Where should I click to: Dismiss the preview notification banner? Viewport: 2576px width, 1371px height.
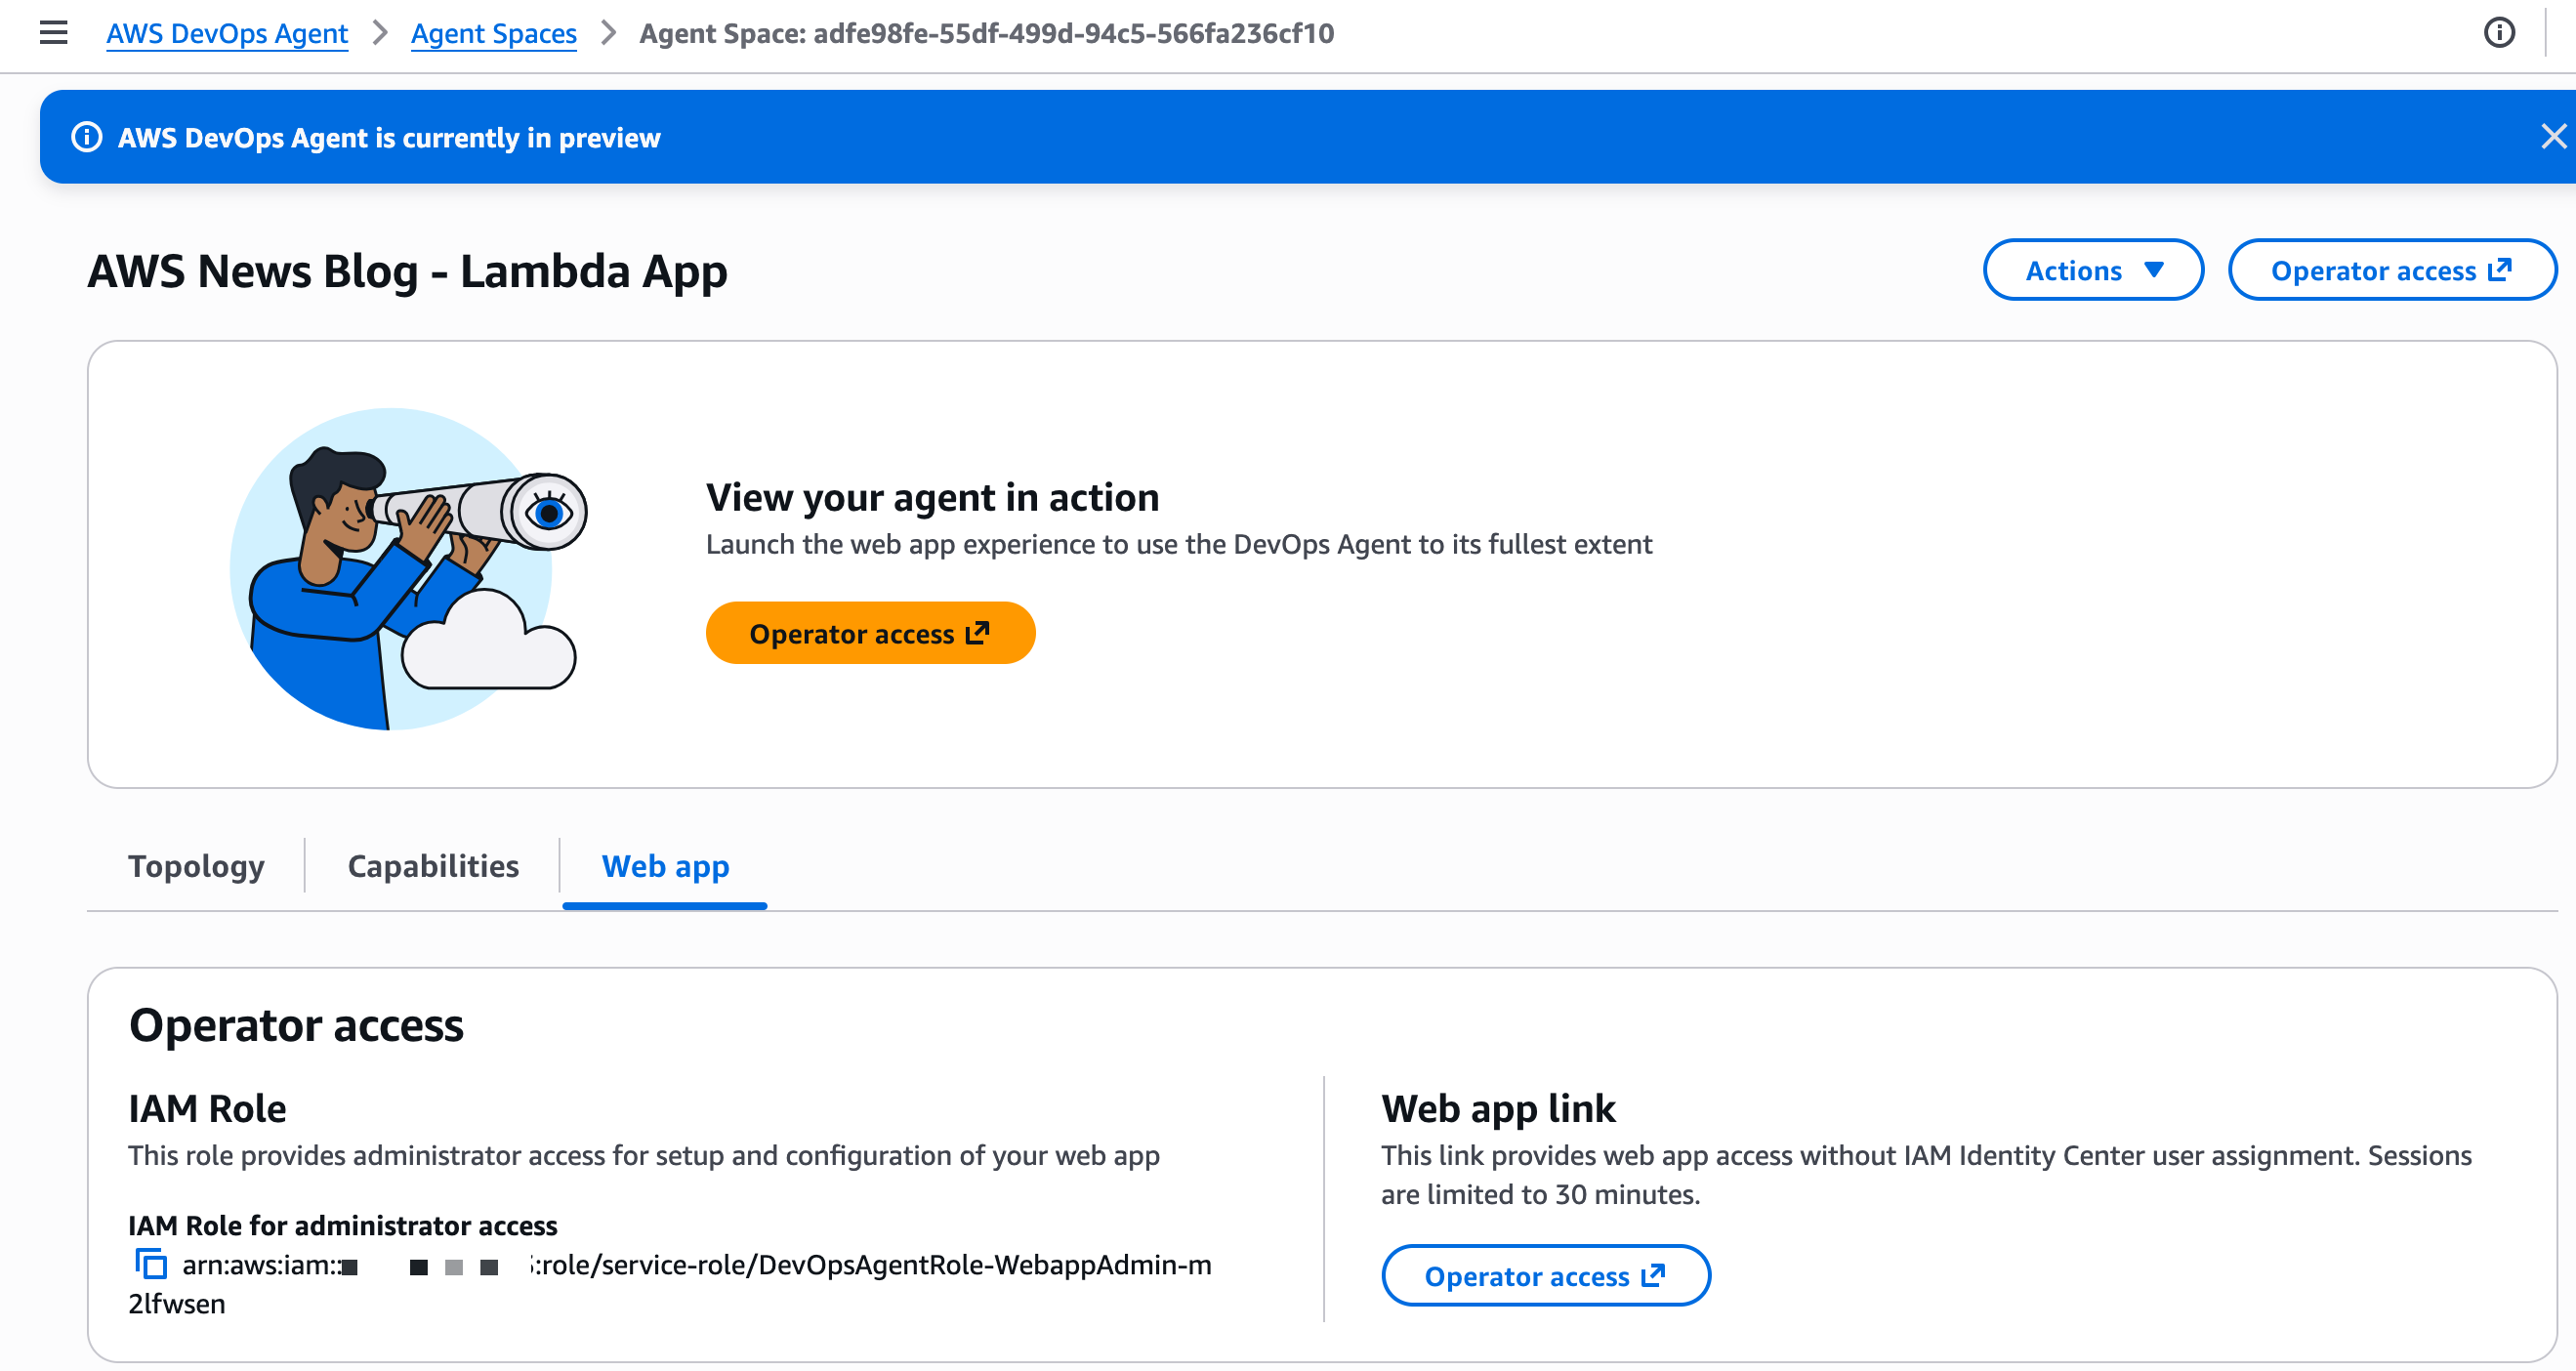2552,137
